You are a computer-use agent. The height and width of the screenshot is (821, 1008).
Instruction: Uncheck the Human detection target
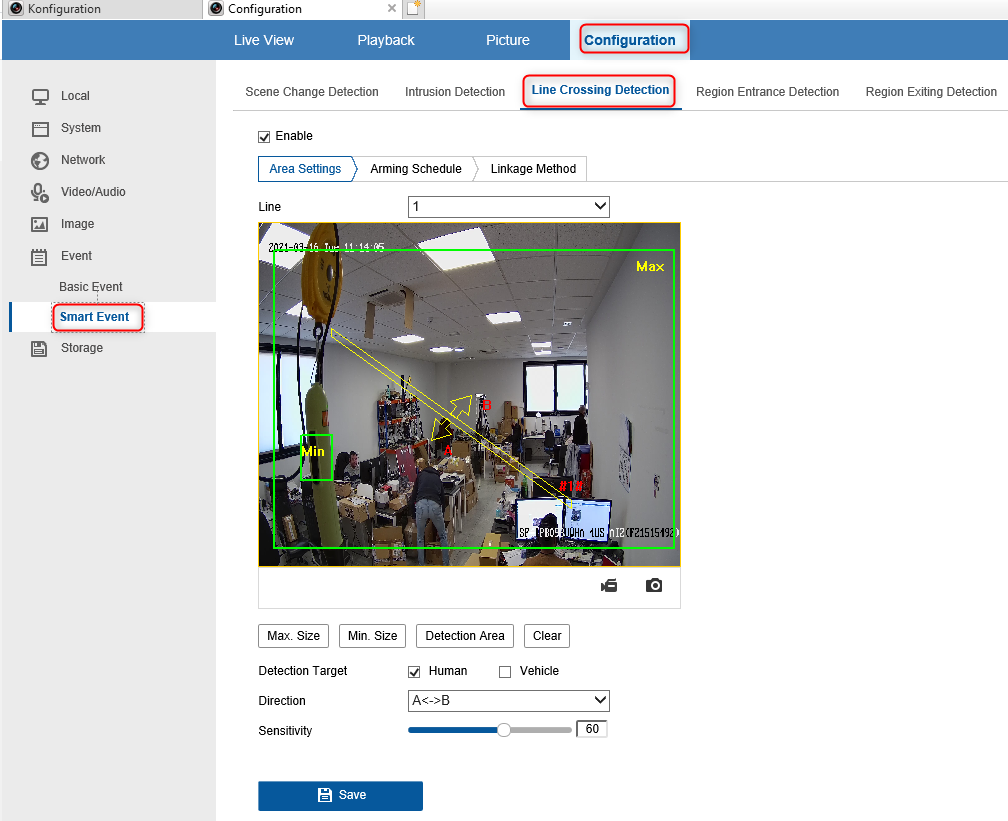click(414, 672)
